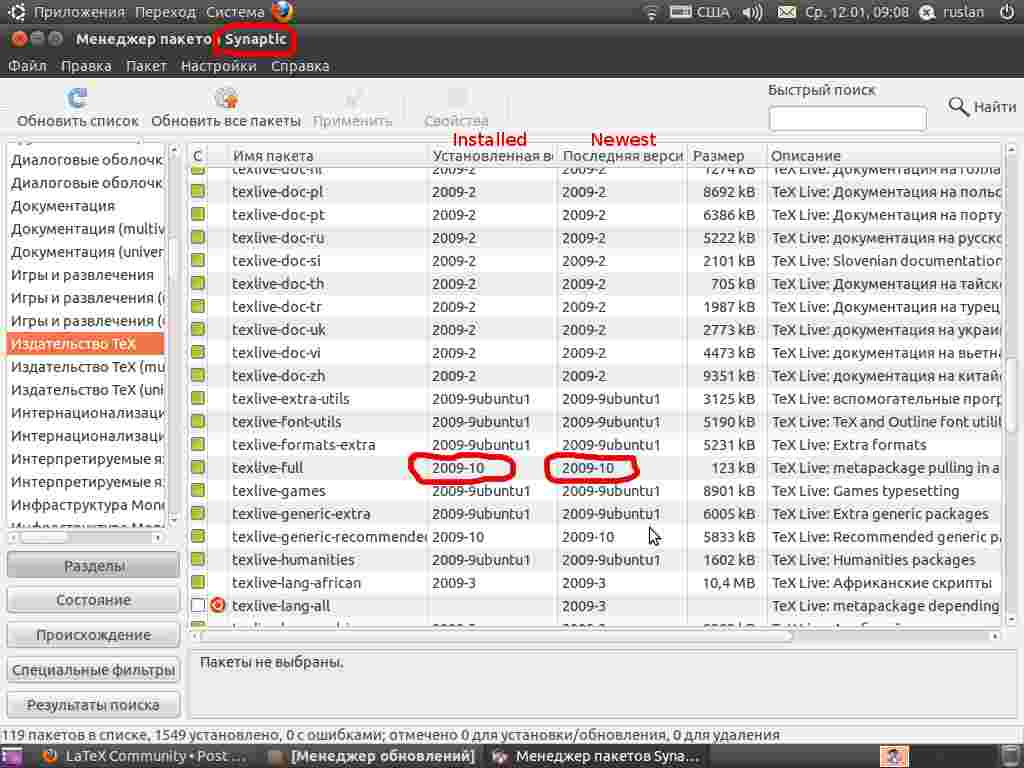Screen dimensions: 1024x768
Task: Select the Издательство TeX (mu section
Action: point(85,367)
